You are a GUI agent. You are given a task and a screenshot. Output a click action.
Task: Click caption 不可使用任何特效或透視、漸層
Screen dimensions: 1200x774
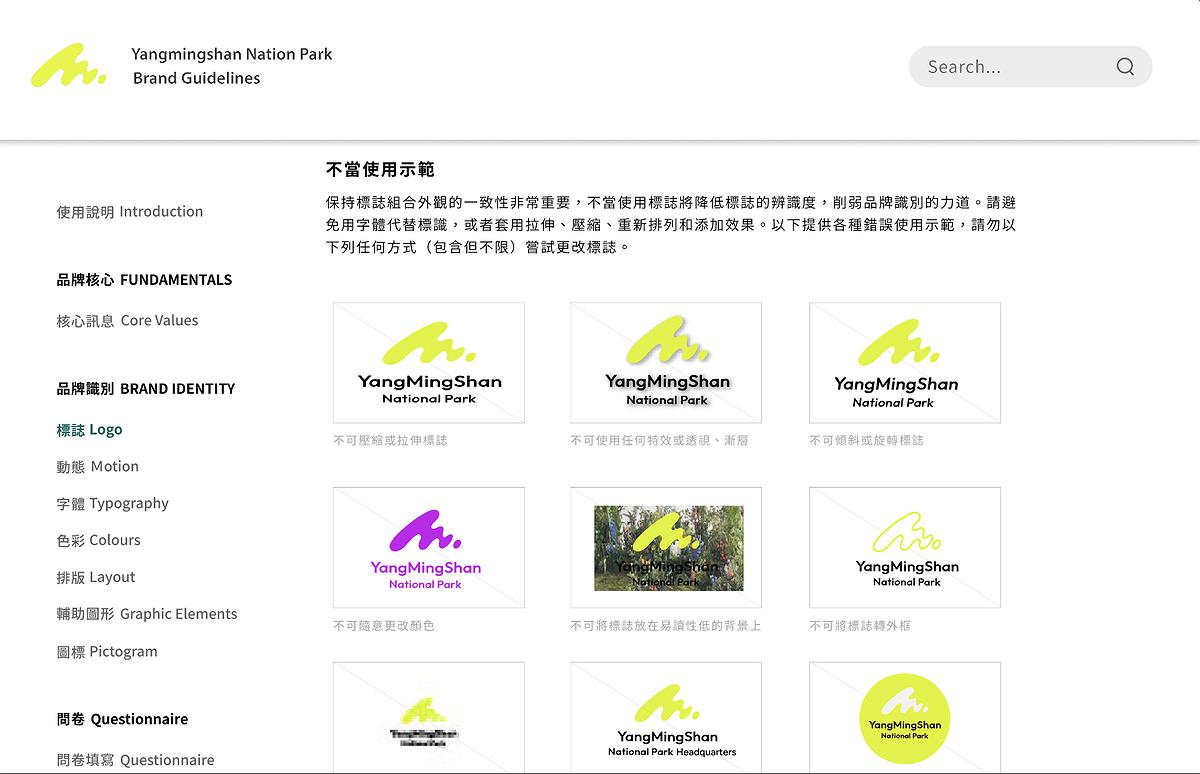[x=659, y=440]
